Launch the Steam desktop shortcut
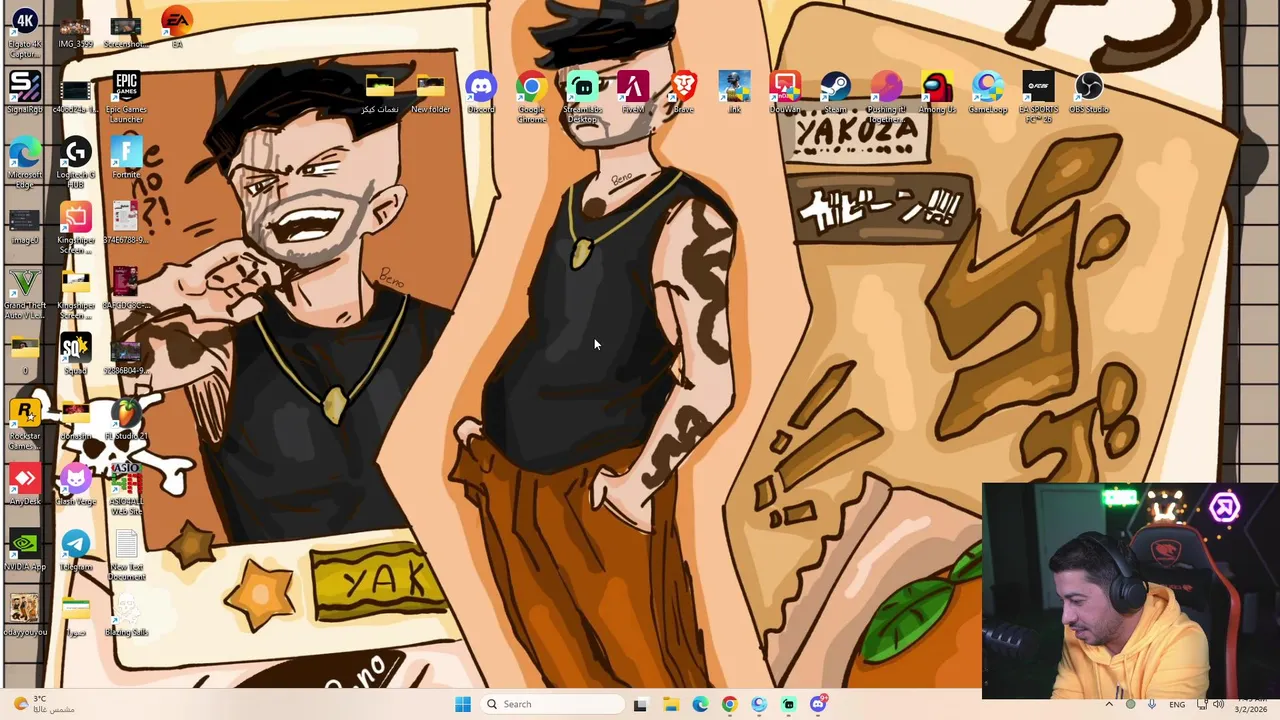 [x=835, y=93]
